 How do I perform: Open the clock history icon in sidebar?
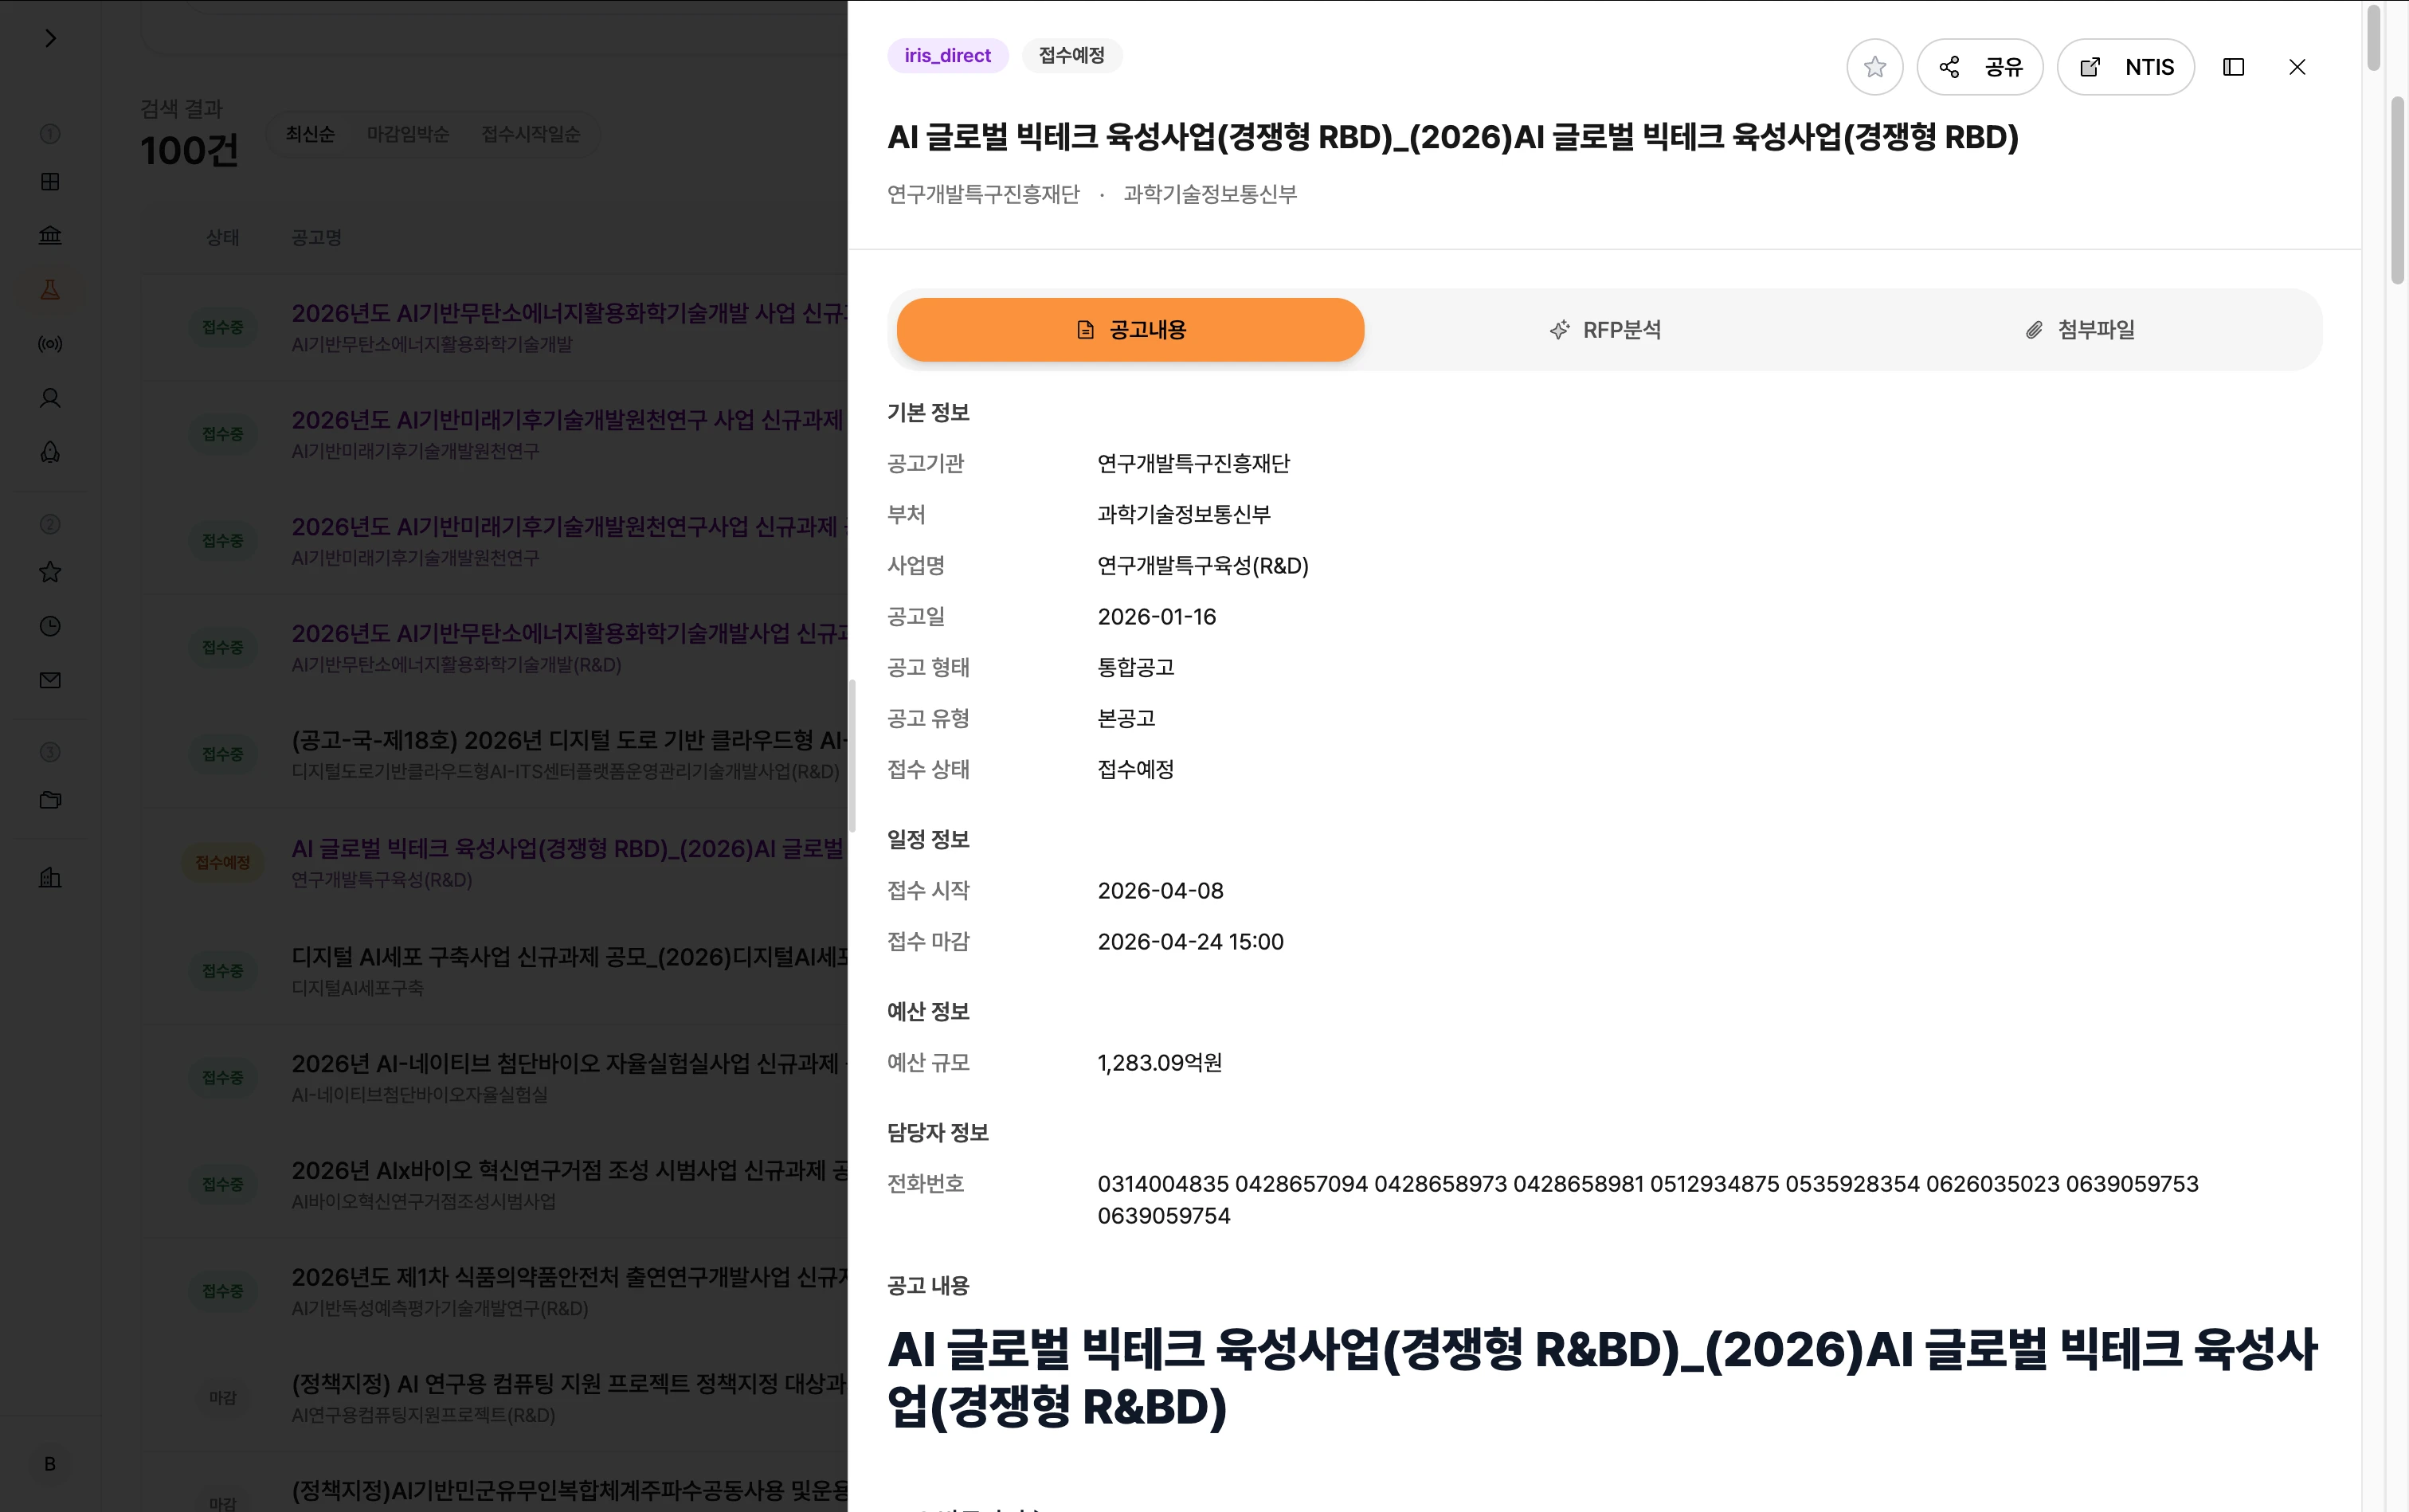tap(50, 626)
